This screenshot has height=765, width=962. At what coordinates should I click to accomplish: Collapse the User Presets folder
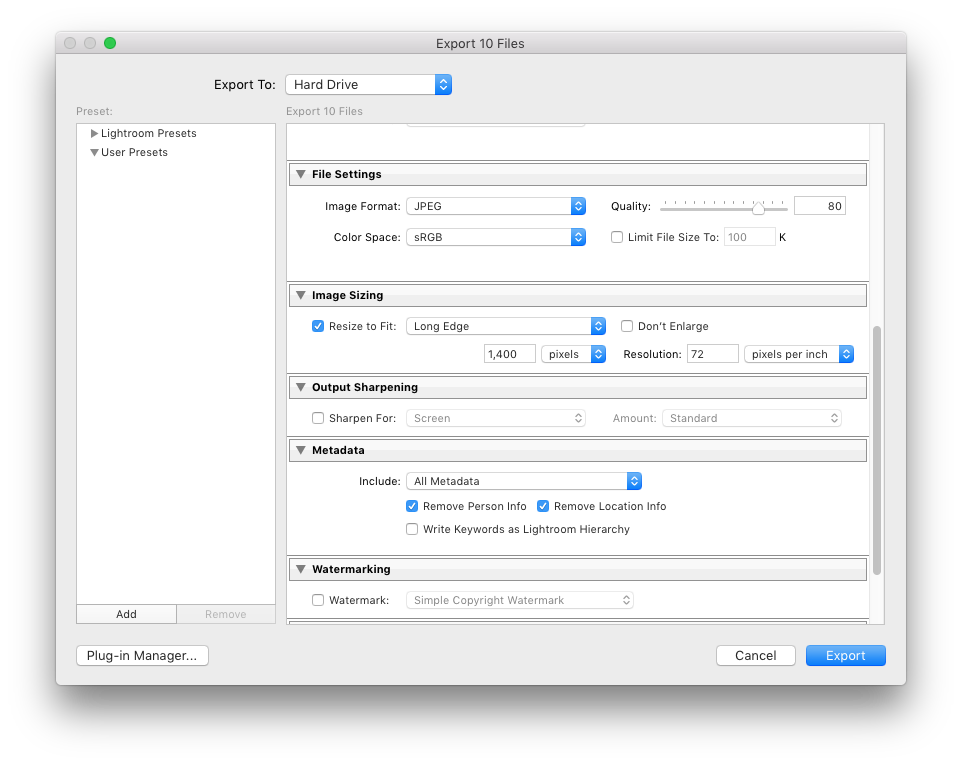pyautogui.click(x=94, y=153)
